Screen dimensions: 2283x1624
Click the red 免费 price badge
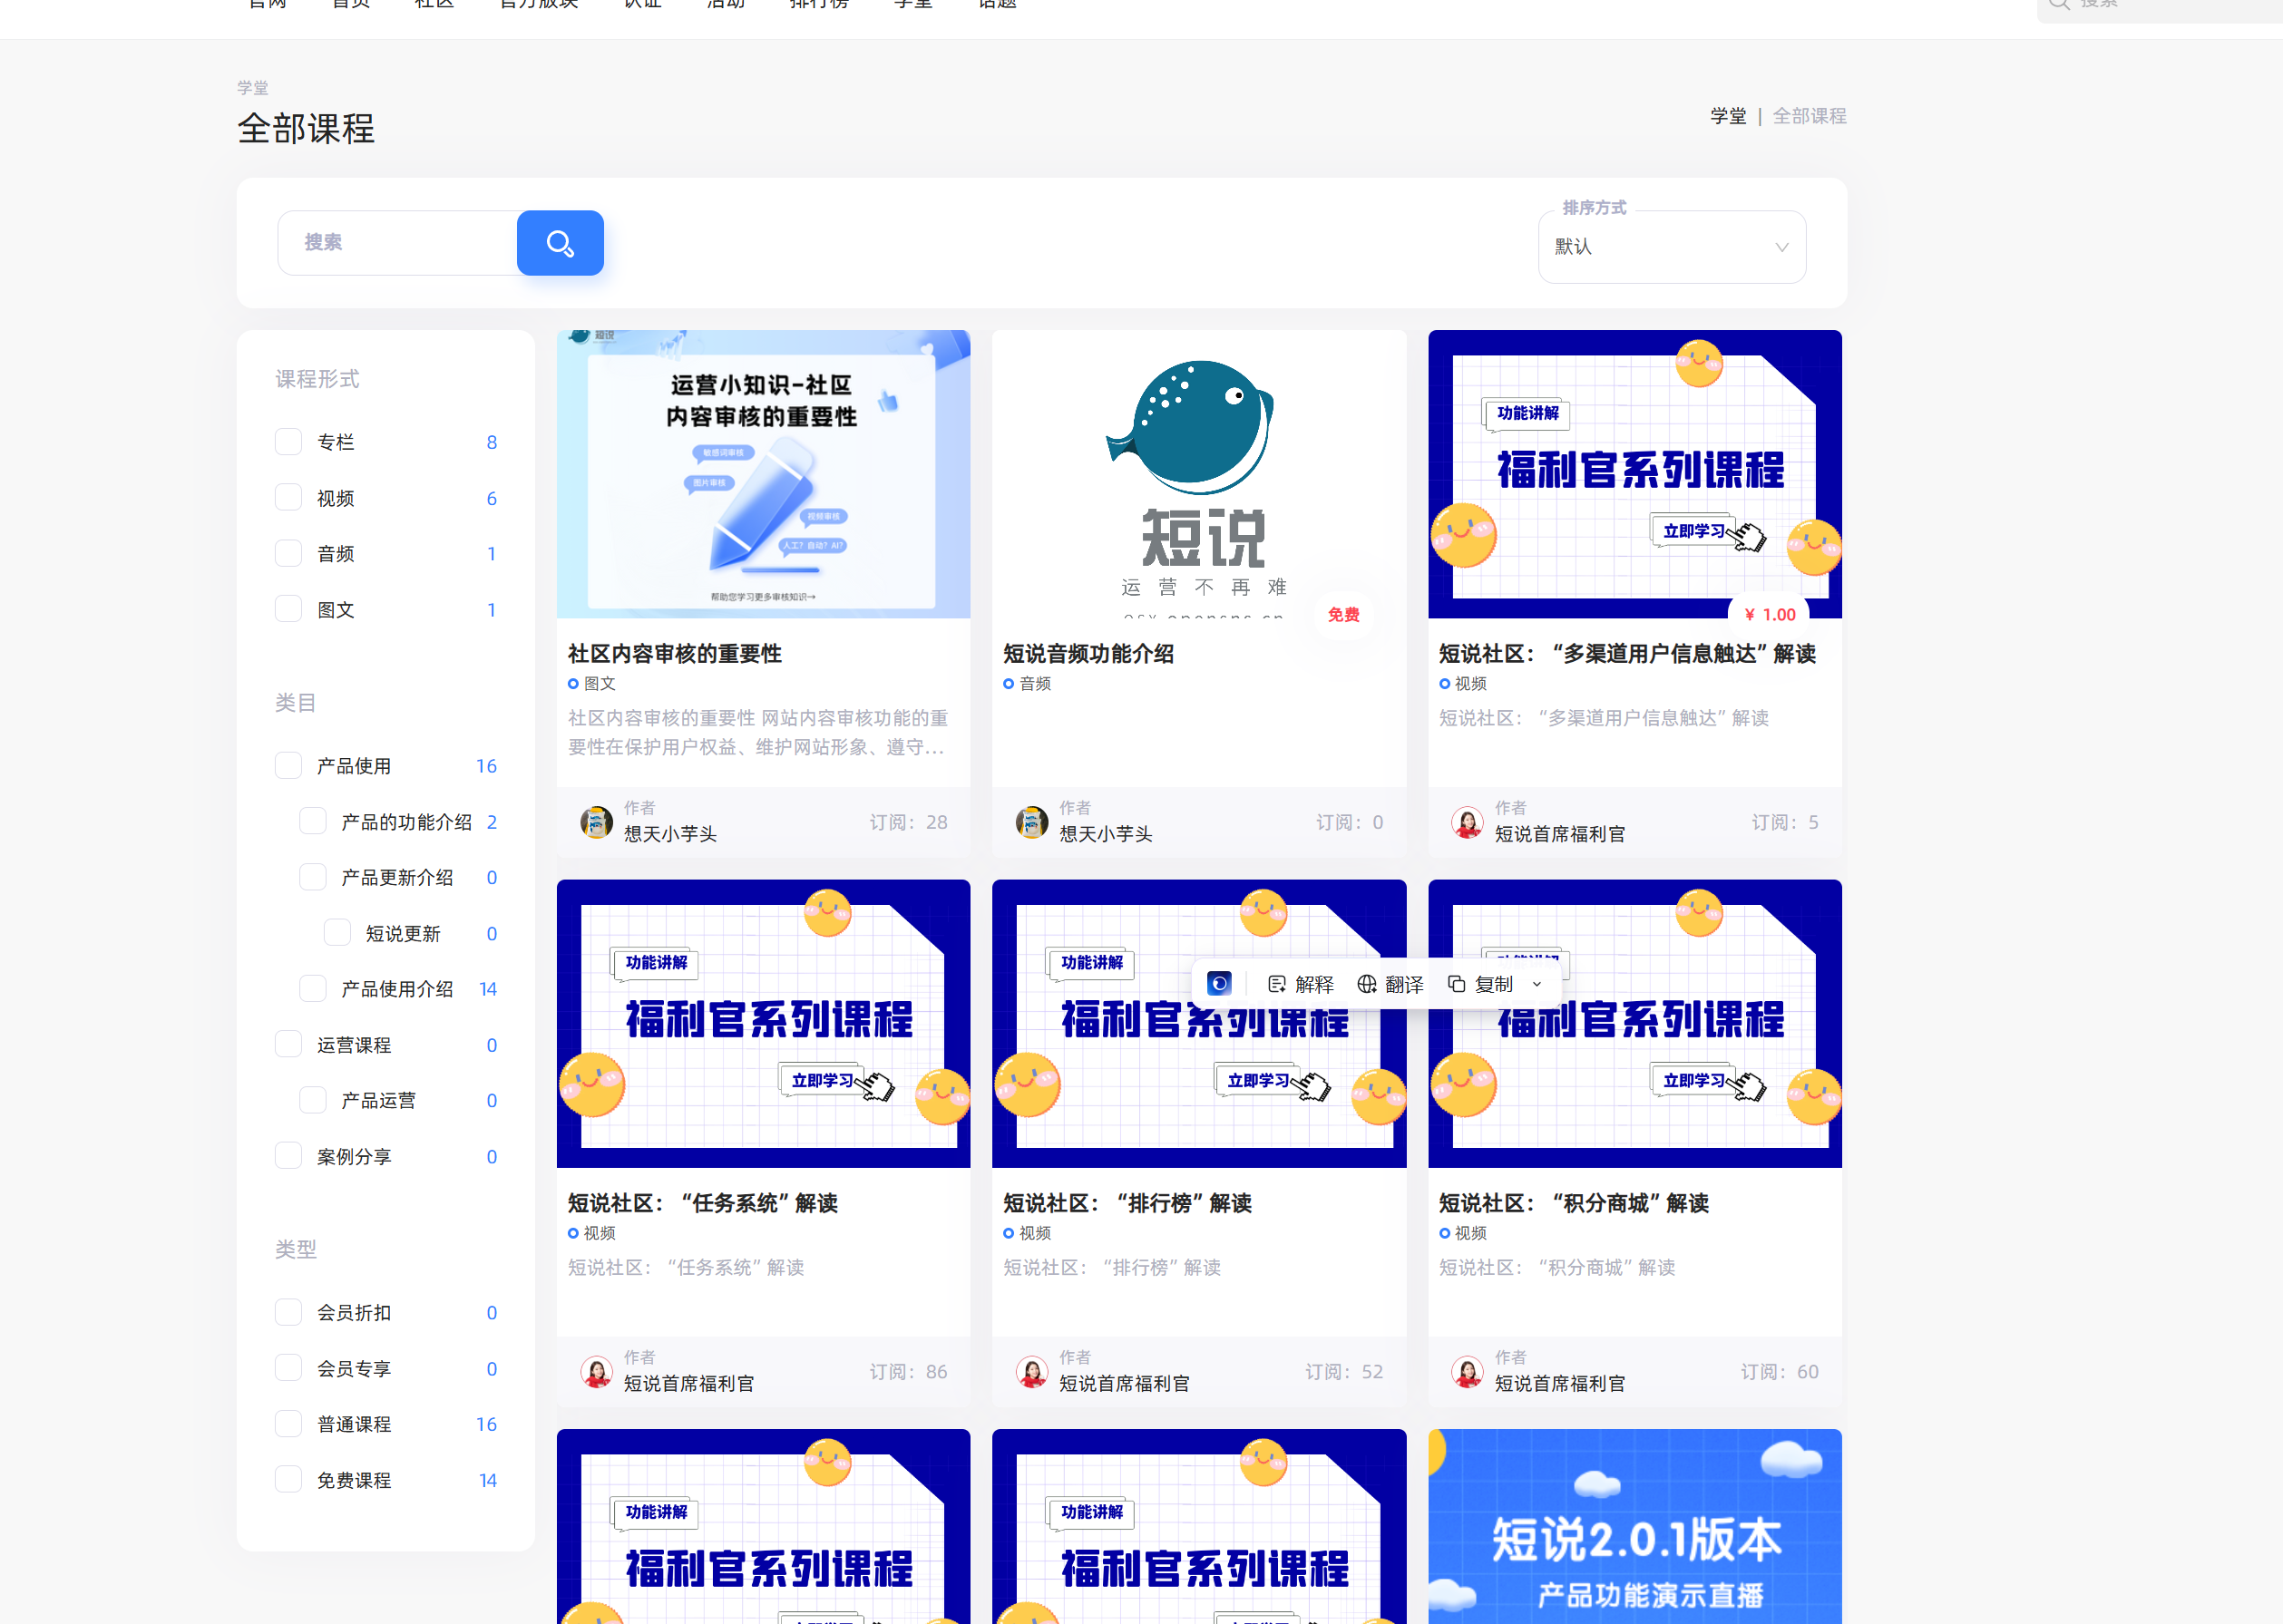[1343, 615]
